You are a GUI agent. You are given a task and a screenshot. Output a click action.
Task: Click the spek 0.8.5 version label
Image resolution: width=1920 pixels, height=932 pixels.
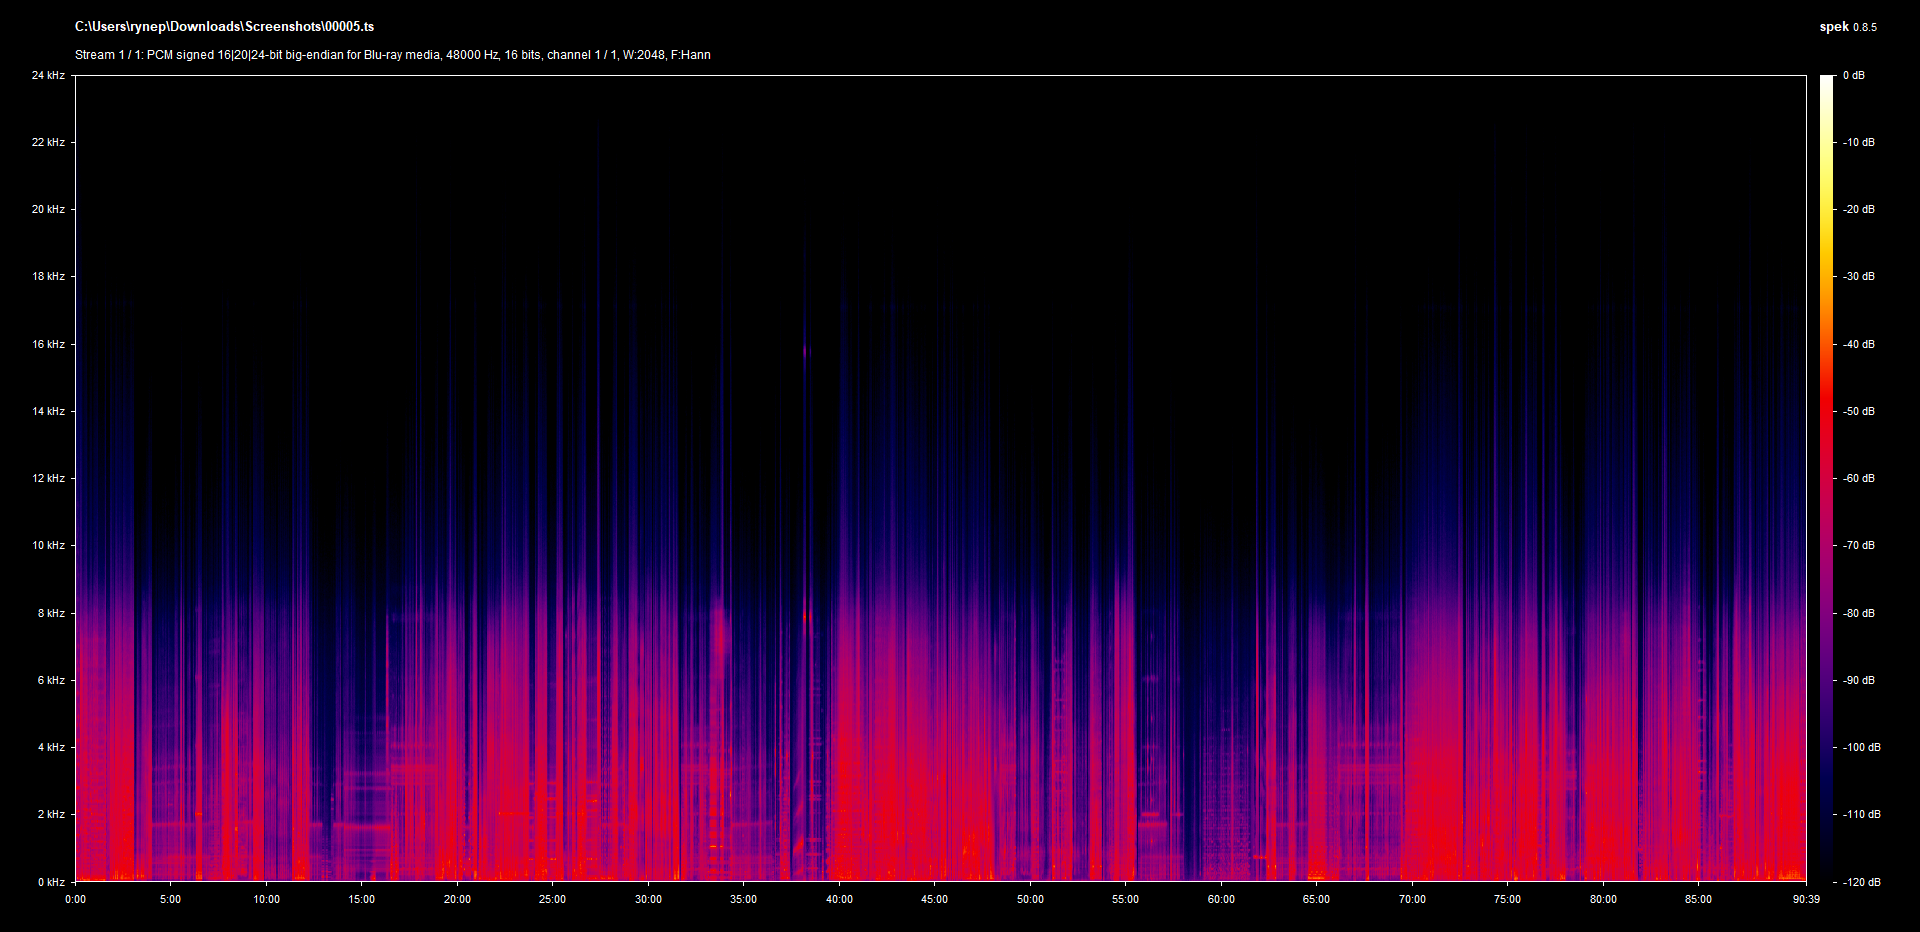1847,27
